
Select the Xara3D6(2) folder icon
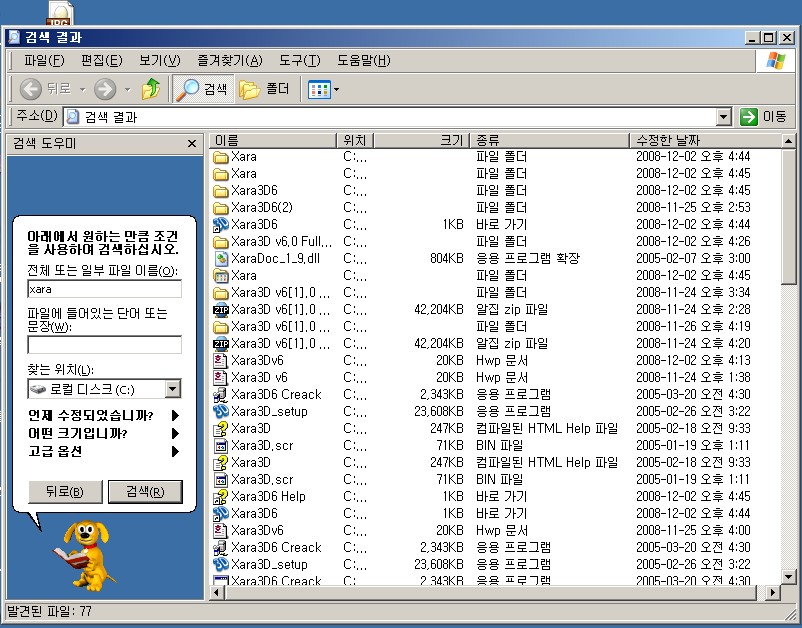220,208
